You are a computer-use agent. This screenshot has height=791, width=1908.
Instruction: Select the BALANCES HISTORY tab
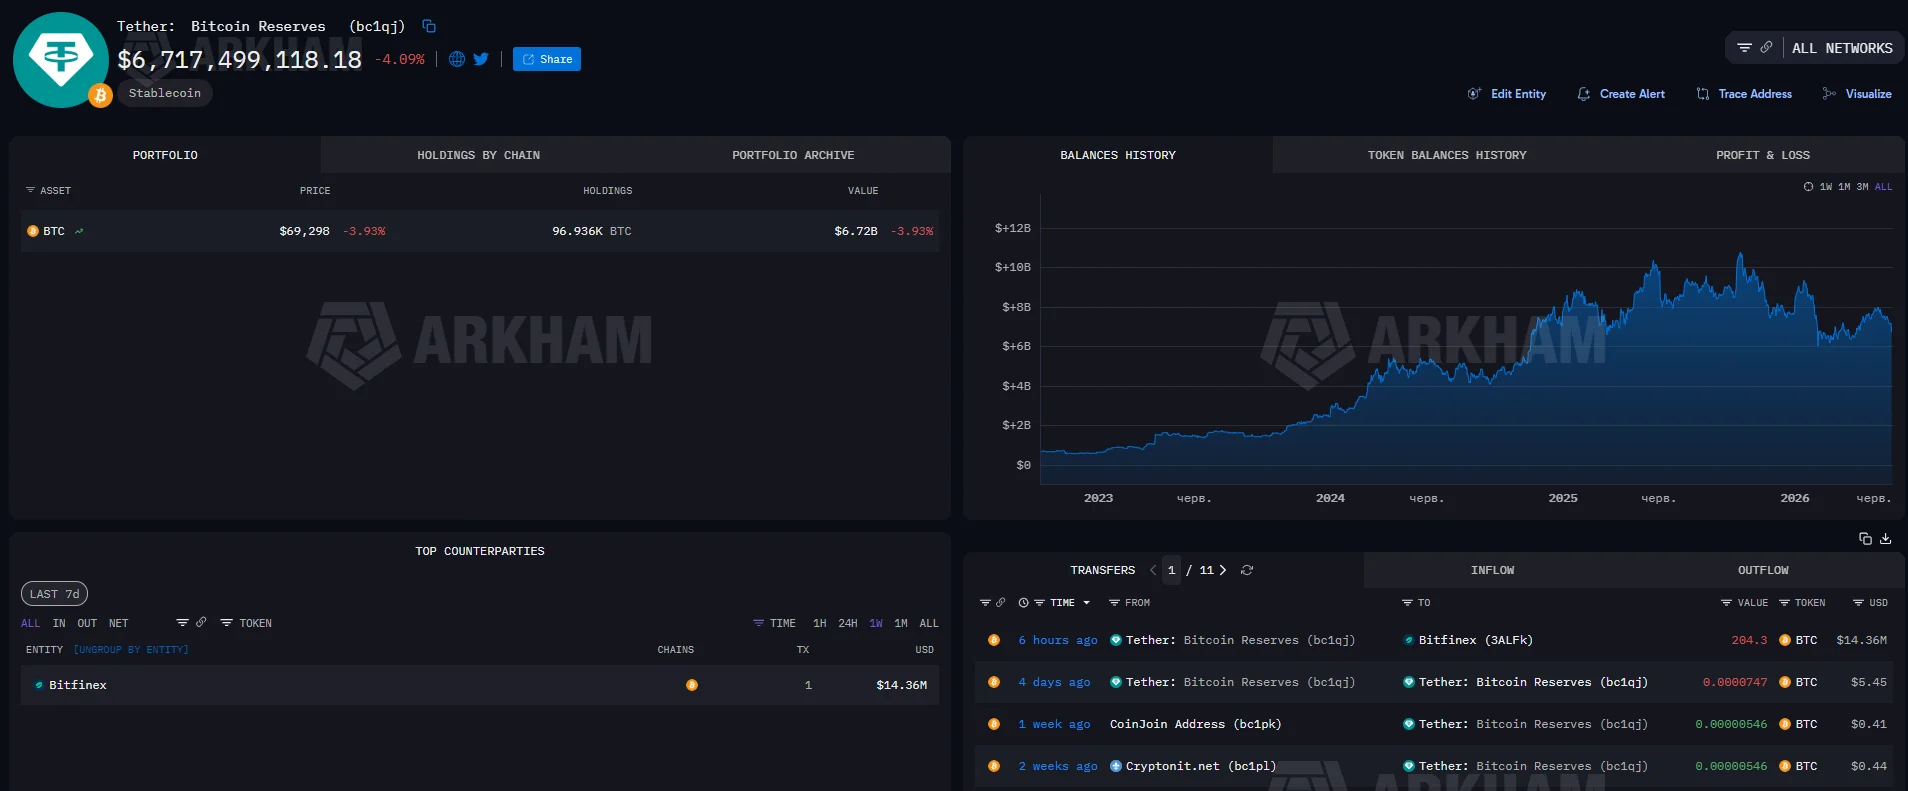tap(1118, 155)
